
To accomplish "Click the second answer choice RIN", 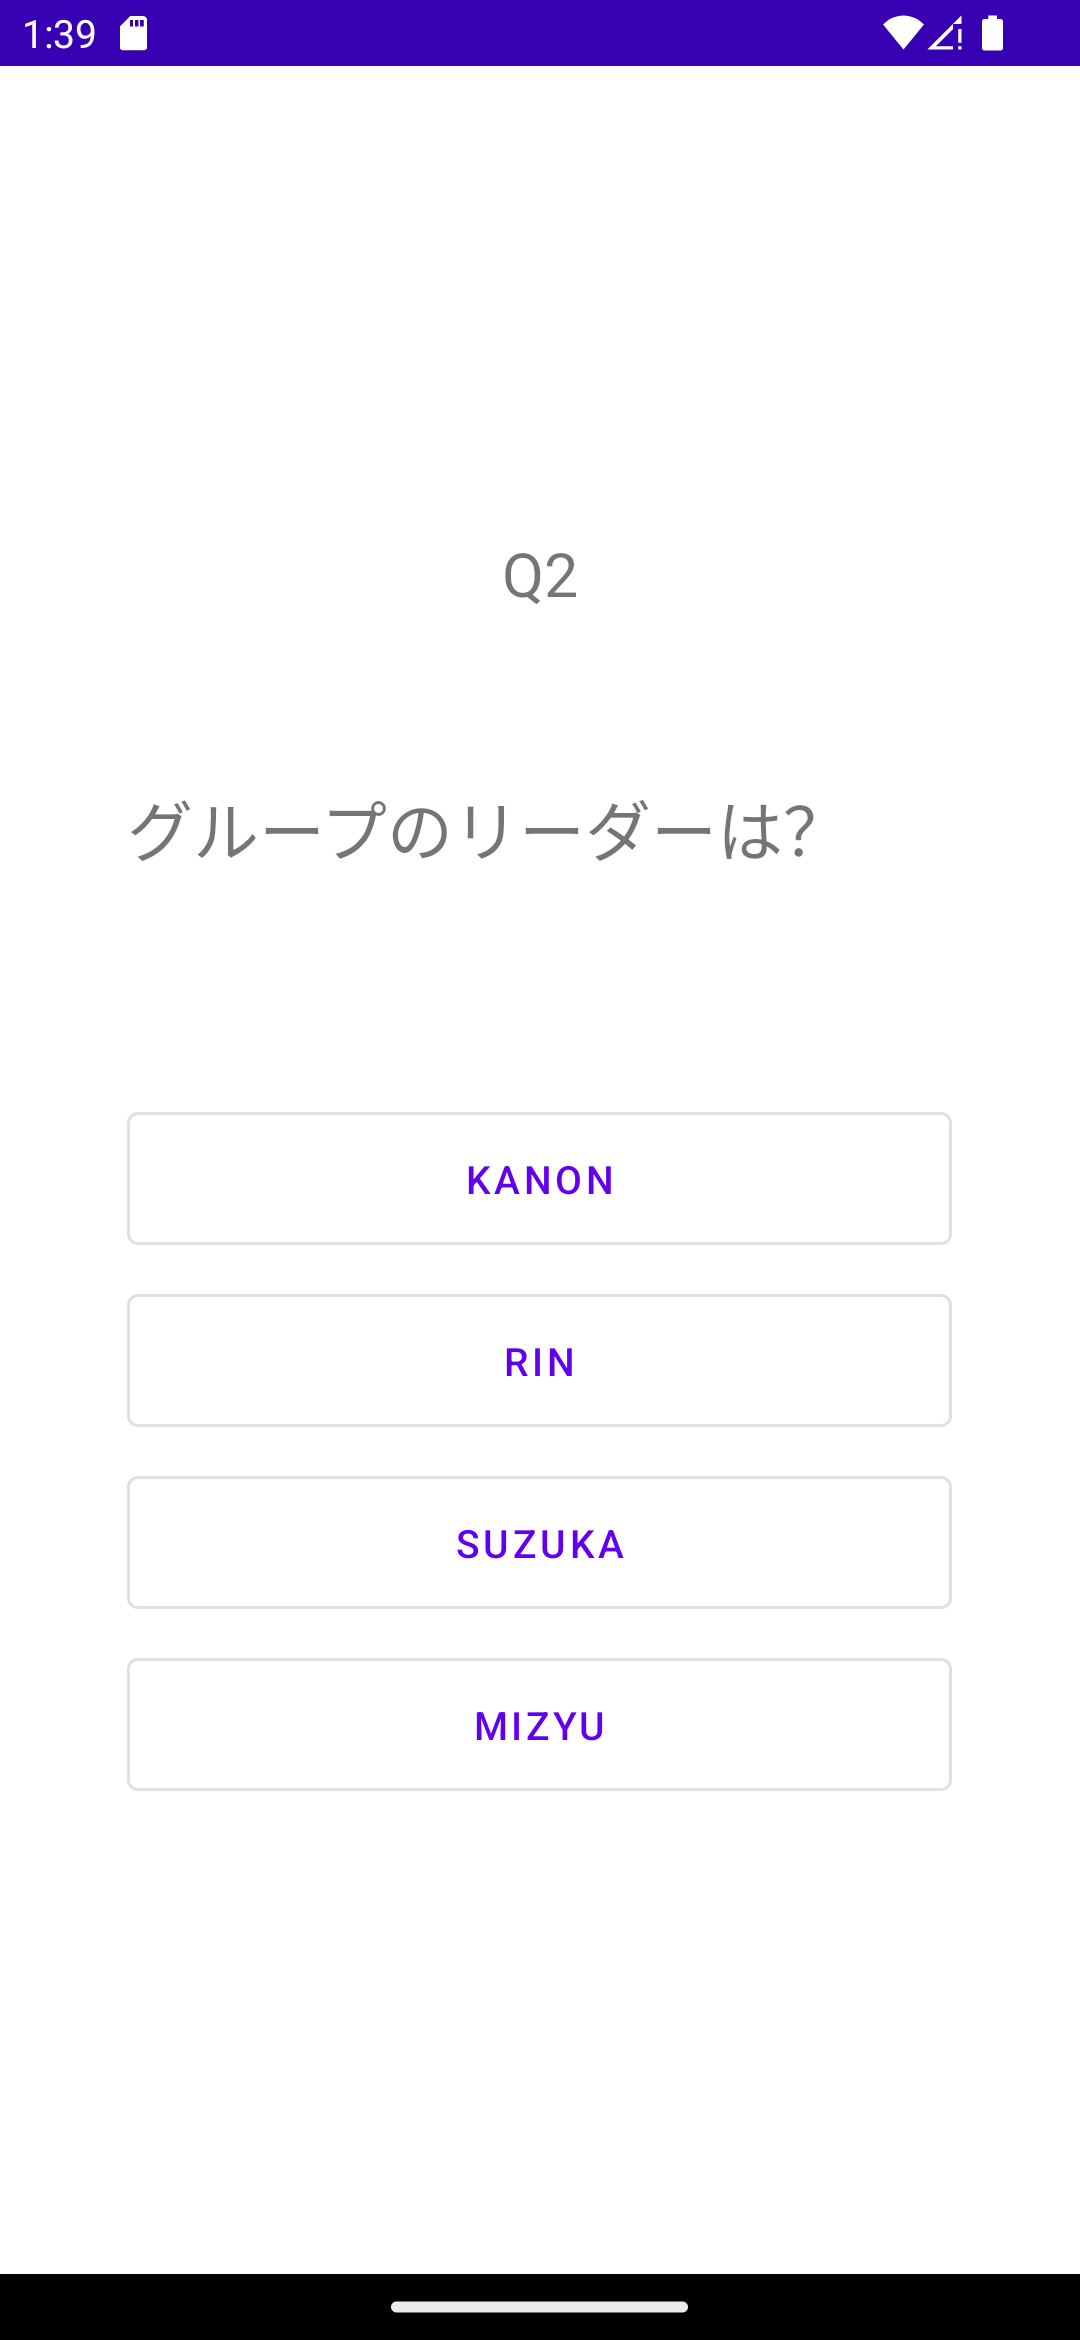I will point(539,1361).
